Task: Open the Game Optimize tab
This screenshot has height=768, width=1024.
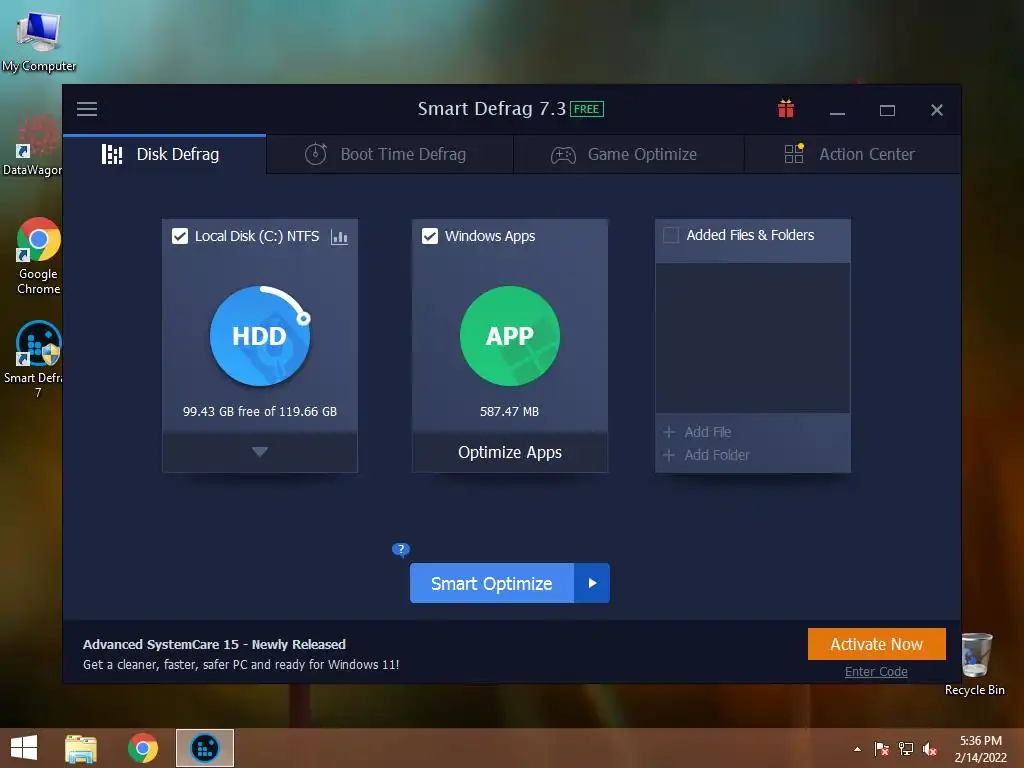Action: click(x=629, y=154)
